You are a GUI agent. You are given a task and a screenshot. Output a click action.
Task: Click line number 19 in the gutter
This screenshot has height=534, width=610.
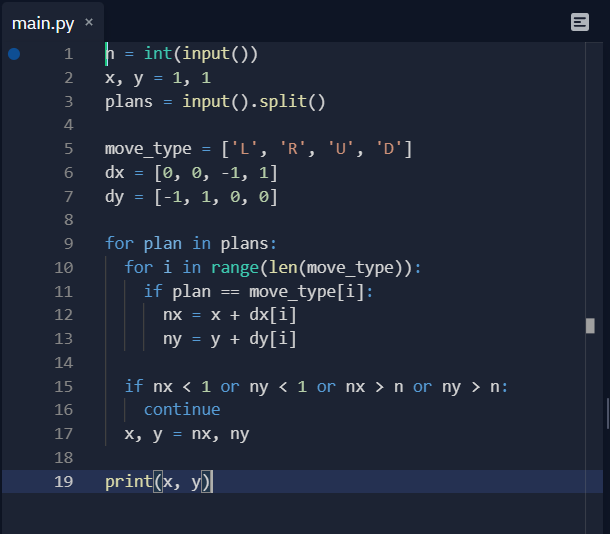click(x=64, y=481)
